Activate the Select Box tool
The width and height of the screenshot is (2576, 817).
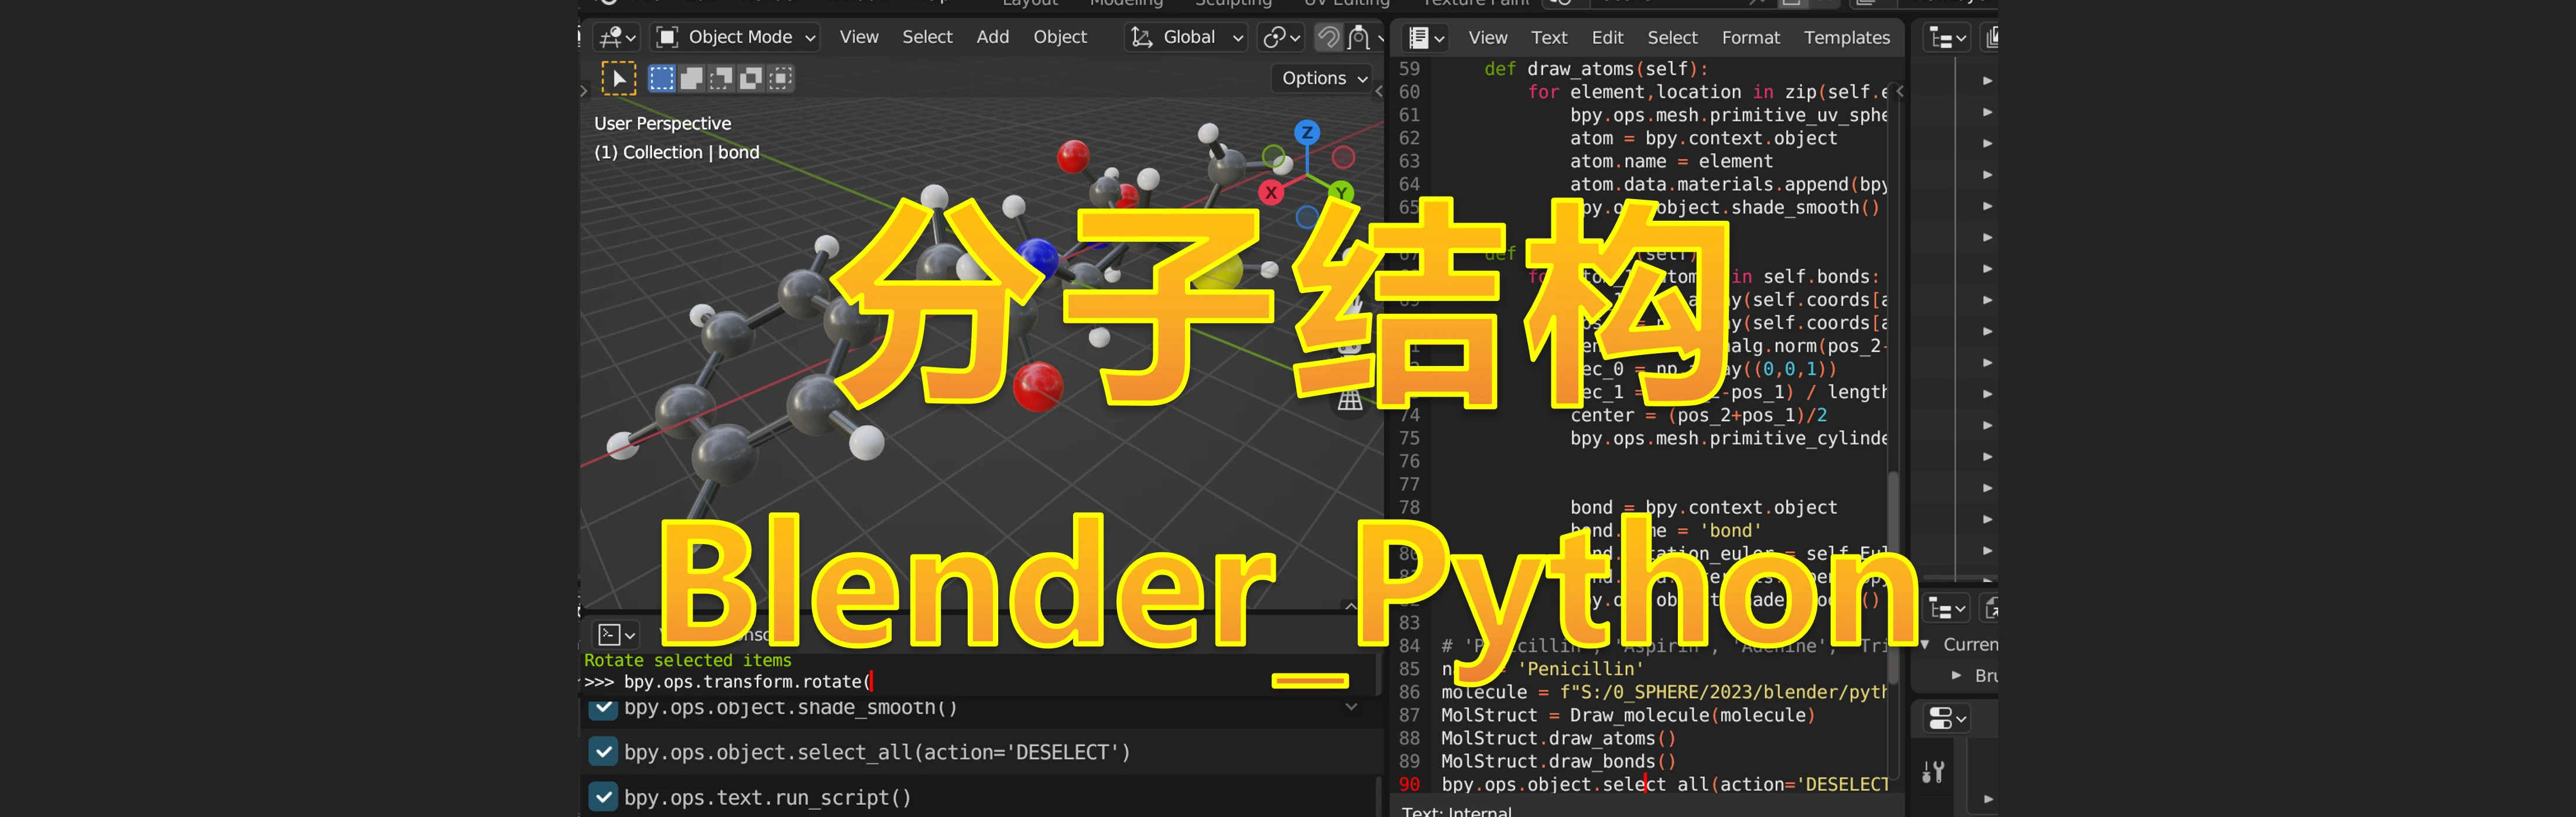[662, 78]
